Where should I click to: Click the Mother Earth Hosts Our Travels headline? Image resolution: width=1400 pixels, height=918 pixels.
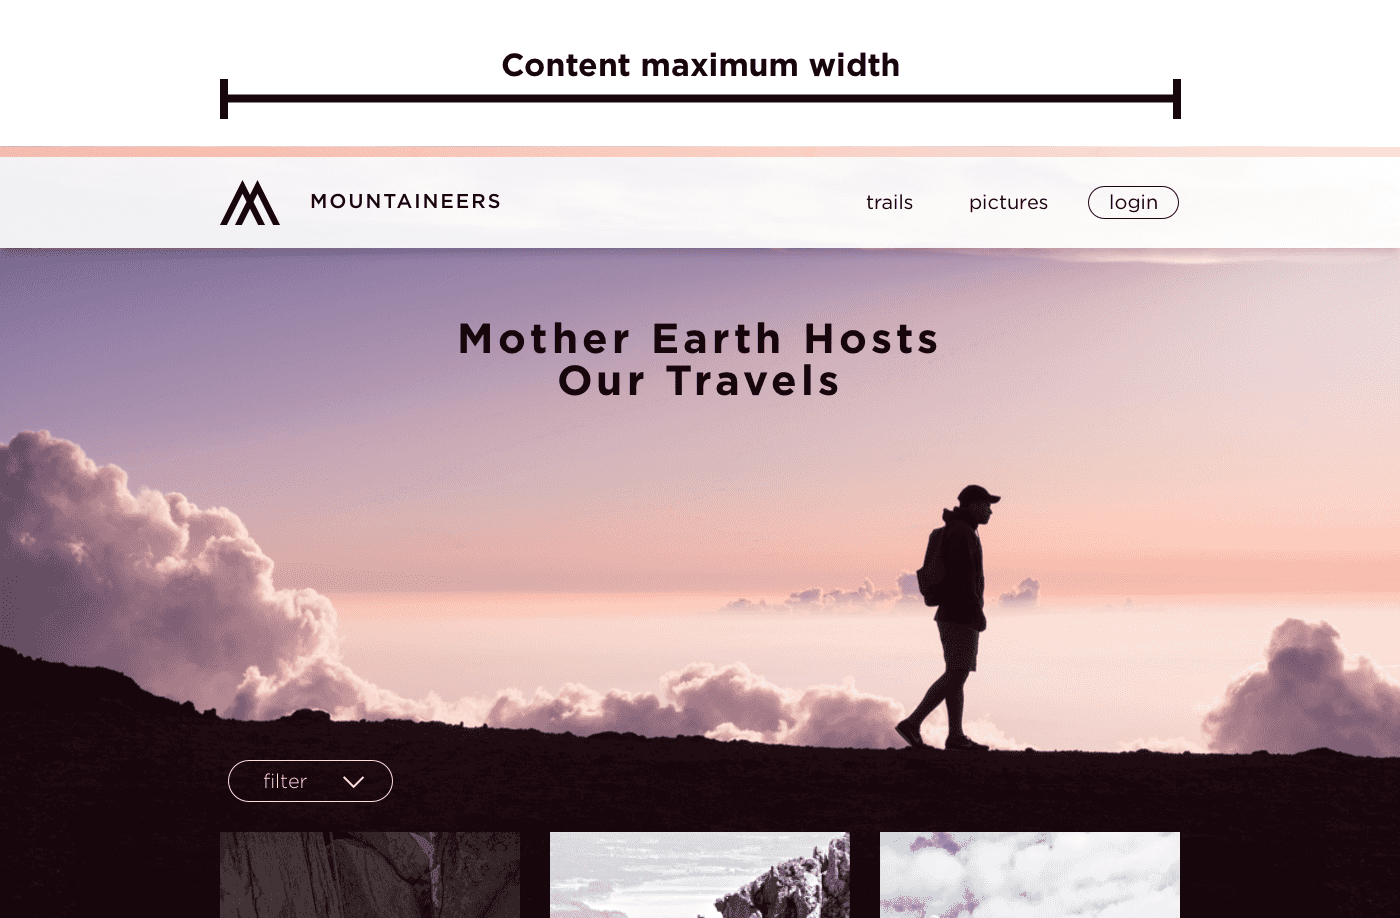pos(699,360)
